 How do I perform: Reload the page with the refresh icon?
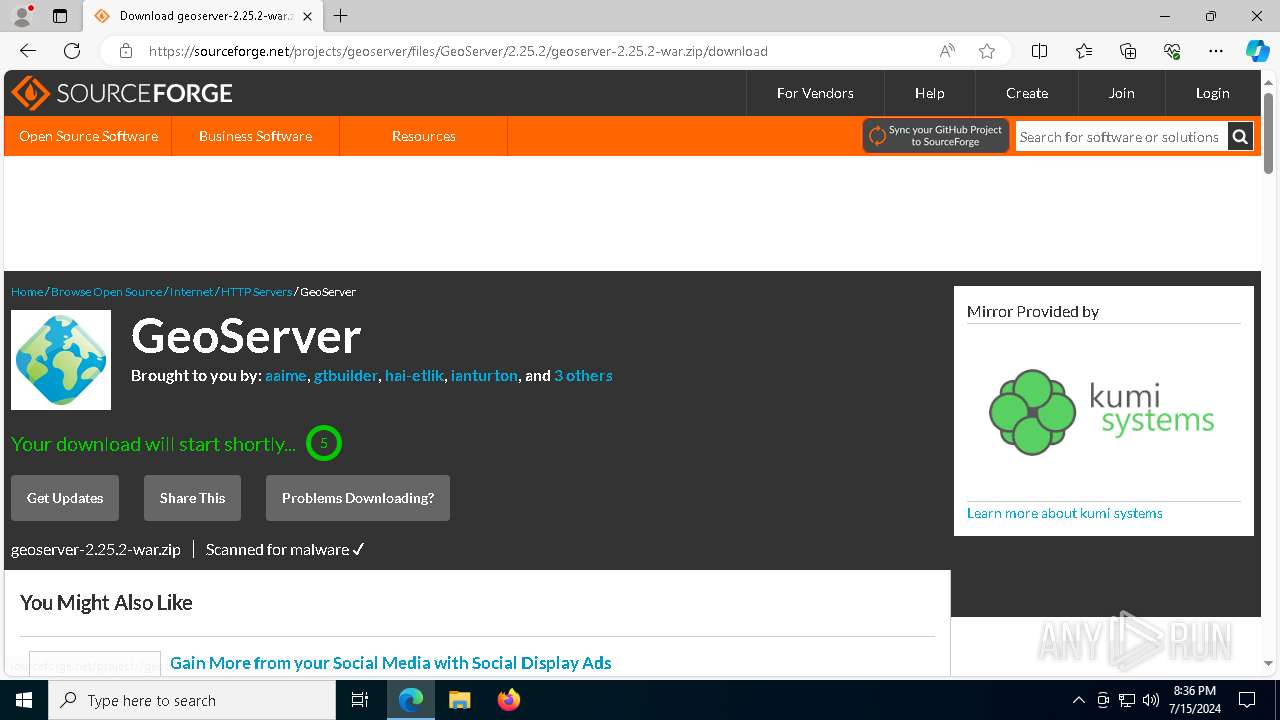click(72, 51)
